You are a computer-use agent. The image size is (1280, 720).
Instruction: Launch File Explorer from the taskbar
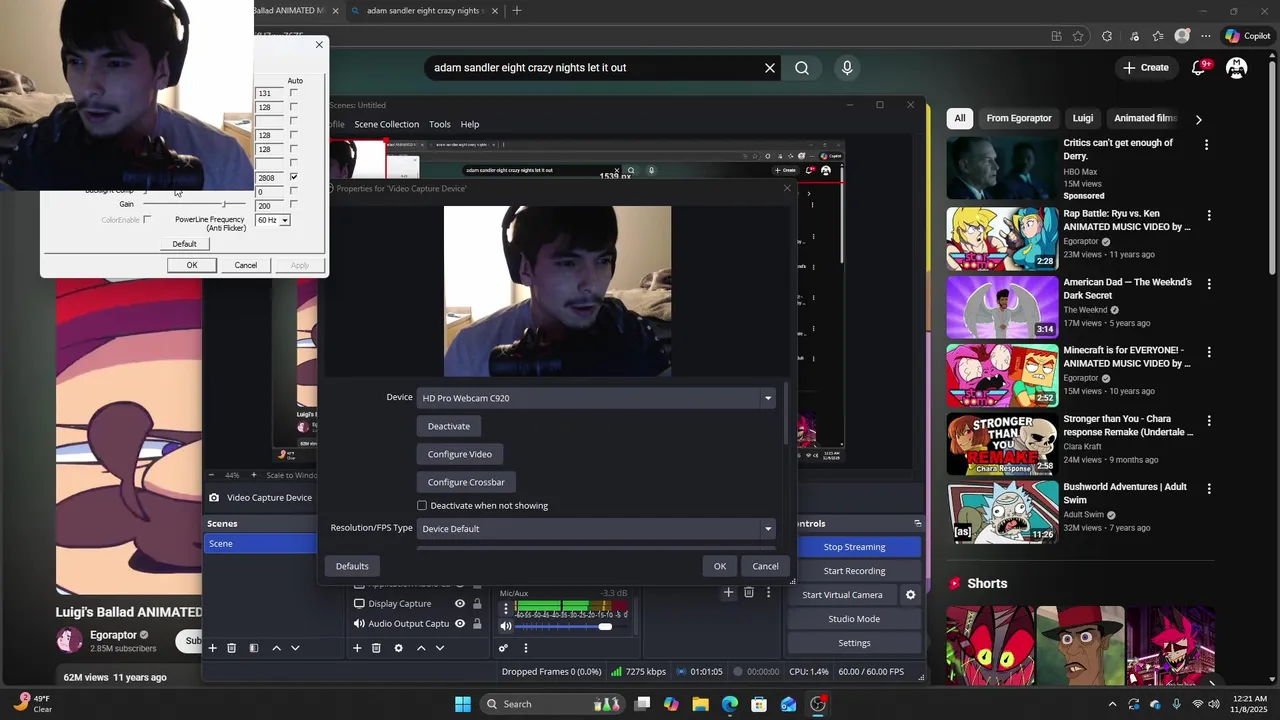point(700,704)
